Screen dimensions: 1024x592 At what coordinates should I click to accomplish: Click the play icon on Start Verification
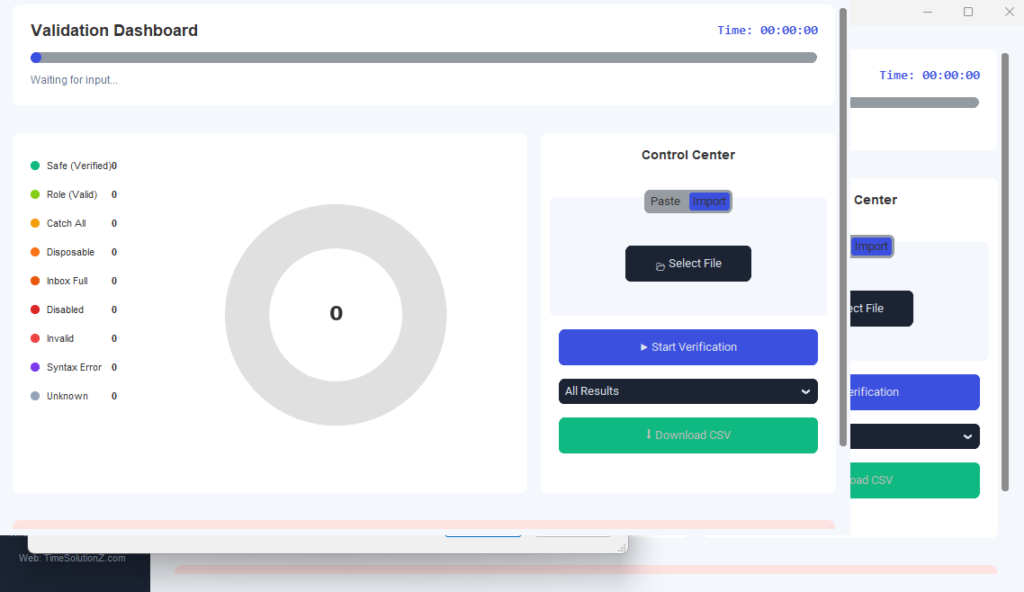click(644, 347)
